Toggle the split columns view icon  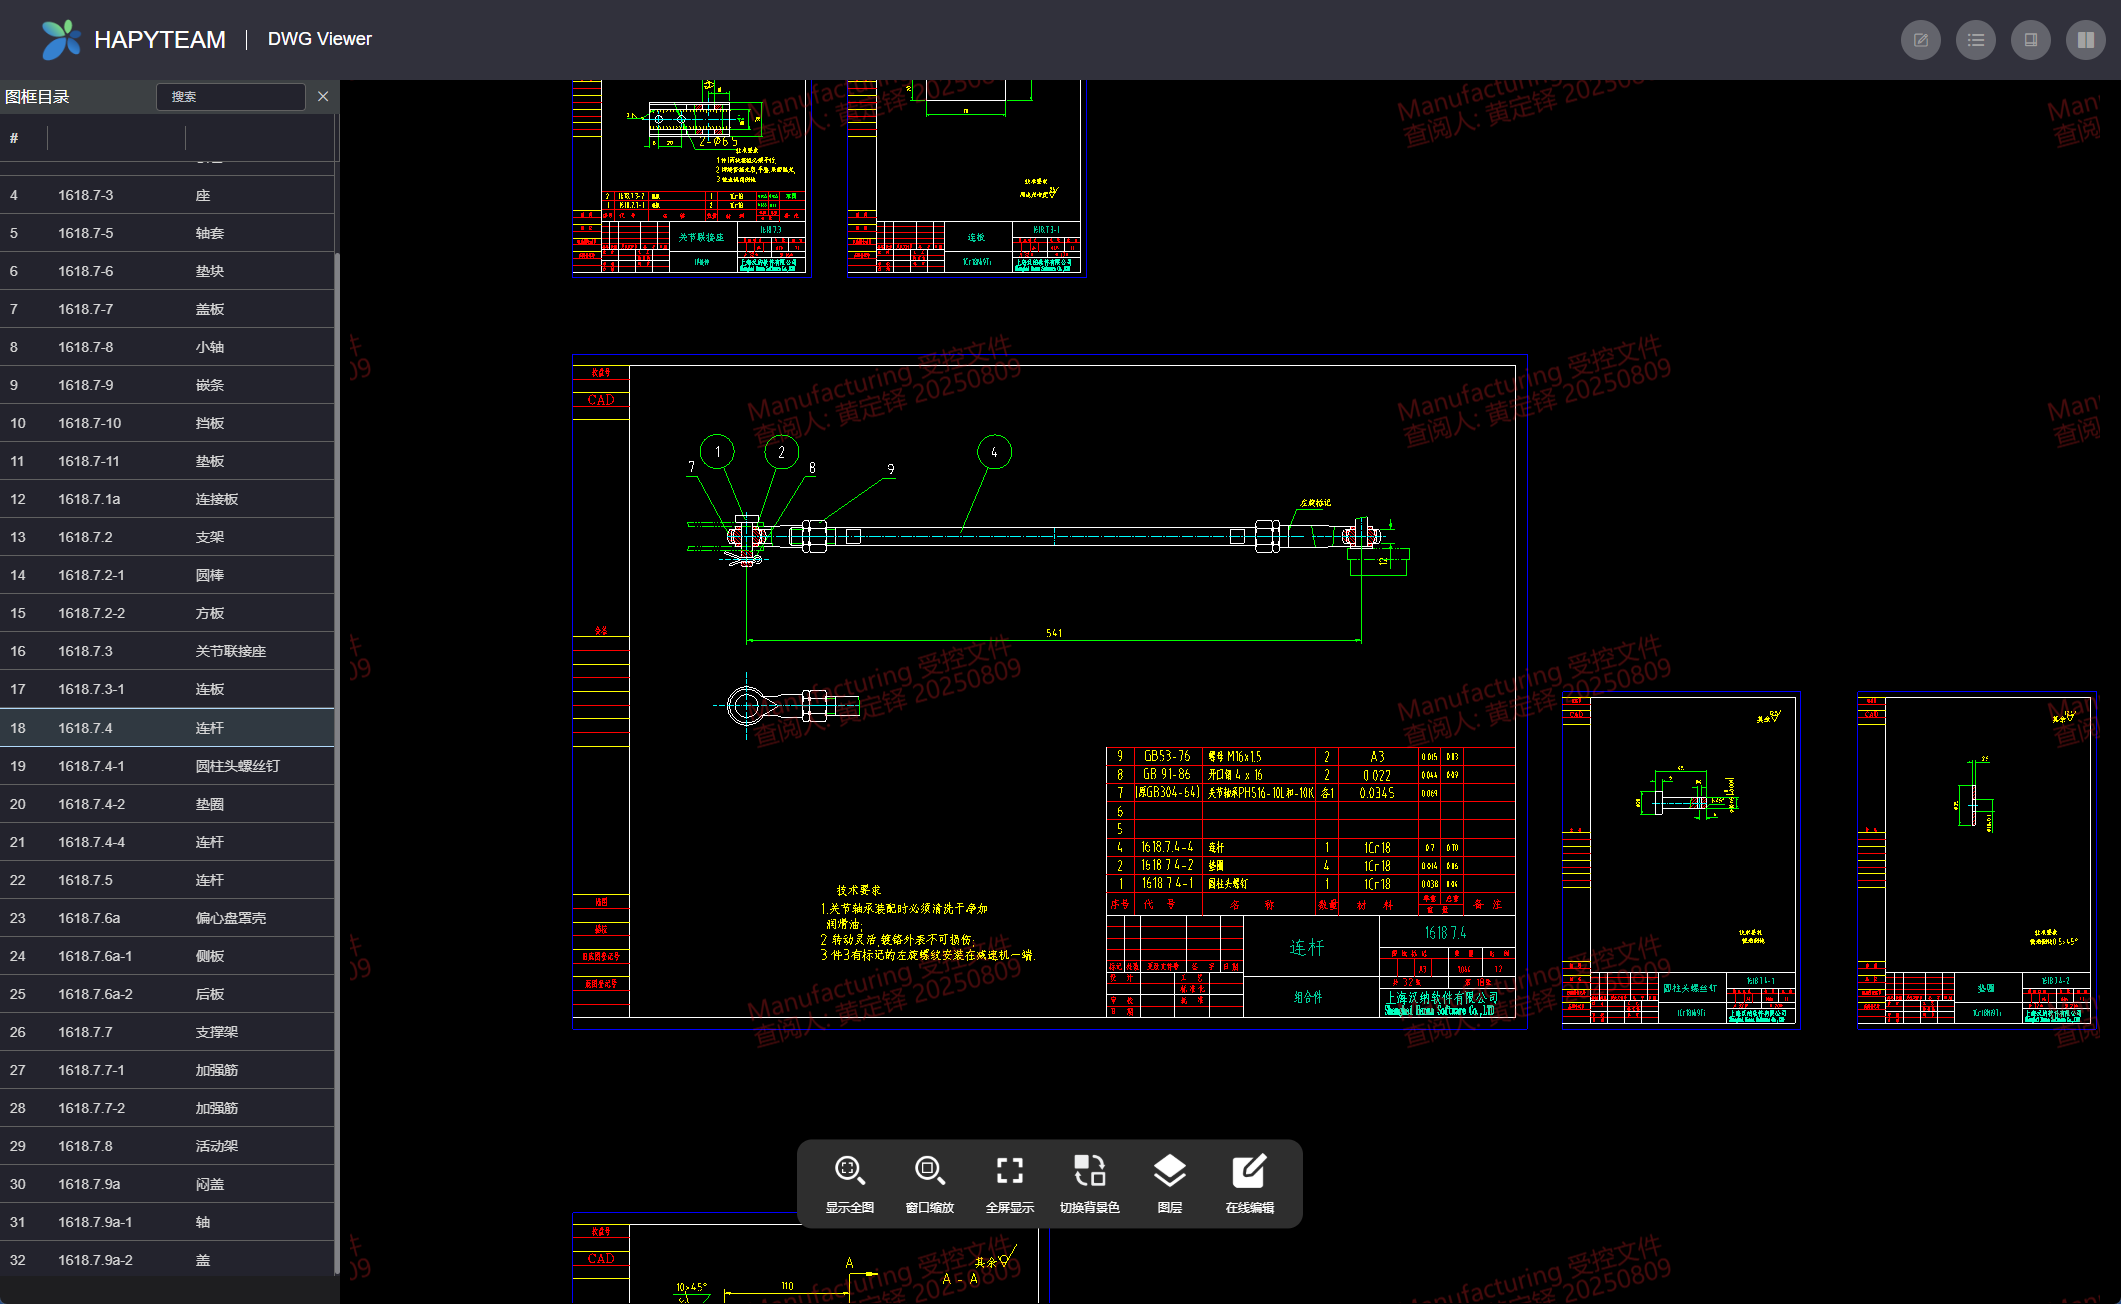coord(2085,40)
